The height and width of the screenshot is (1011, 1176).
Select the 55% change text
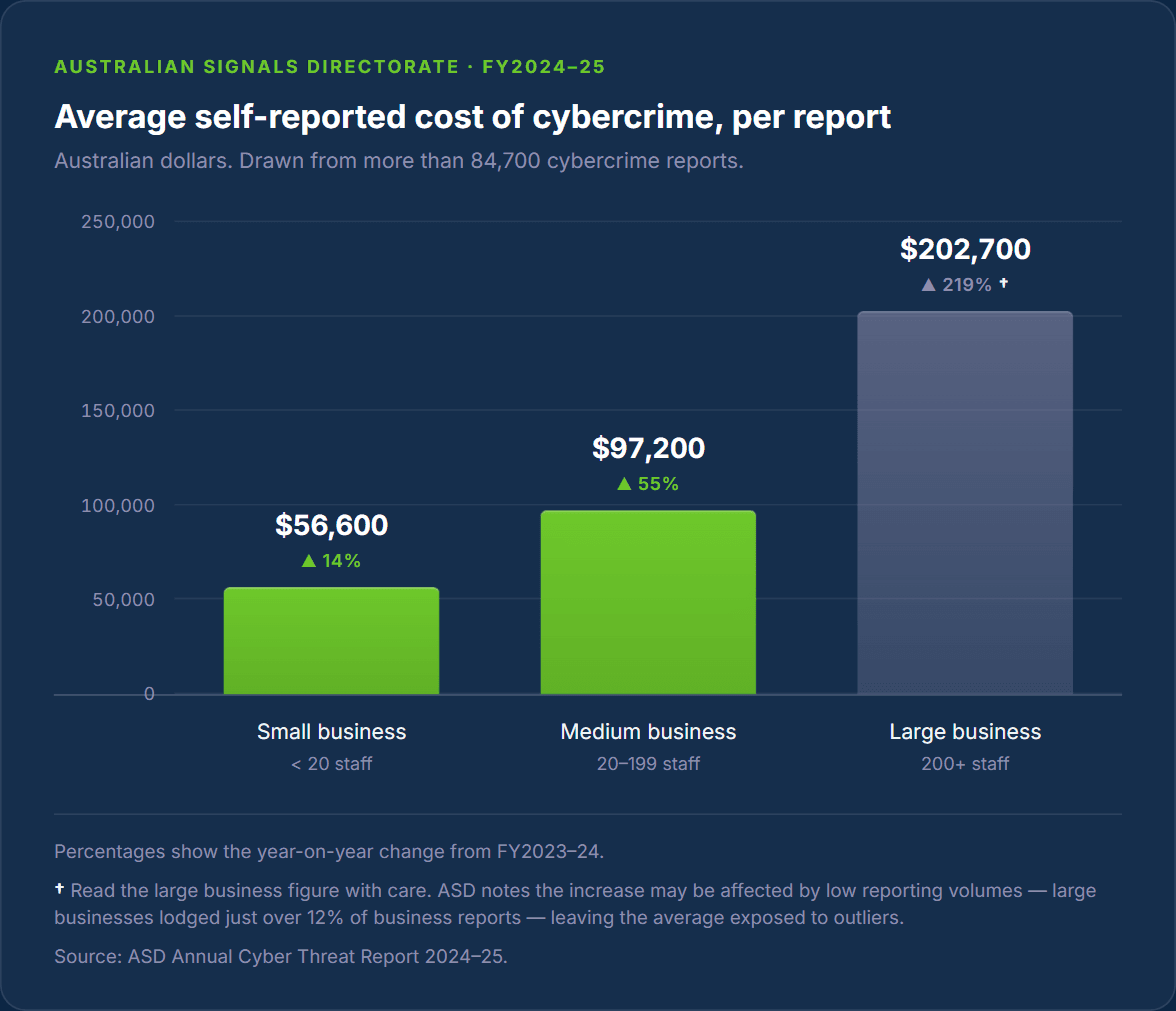(658, 484)
